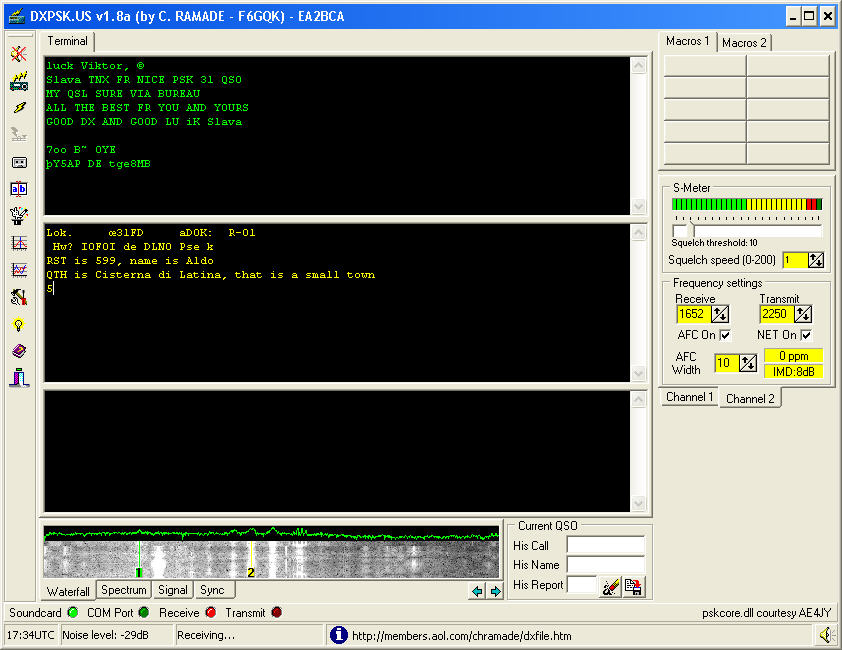Click the Receive frequency spinner arrows
The width and height of the screenshot is (842, 650).
pos(719,314)
